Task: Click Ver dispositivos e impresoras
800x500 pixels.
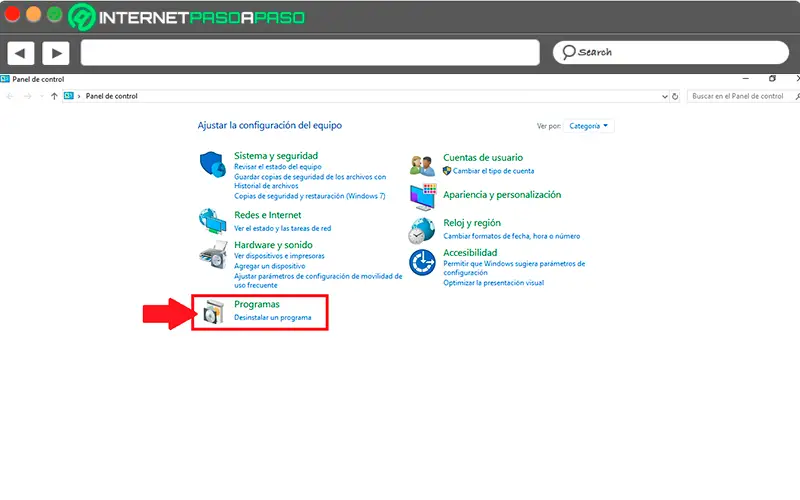Action: [x=279, y=256]
